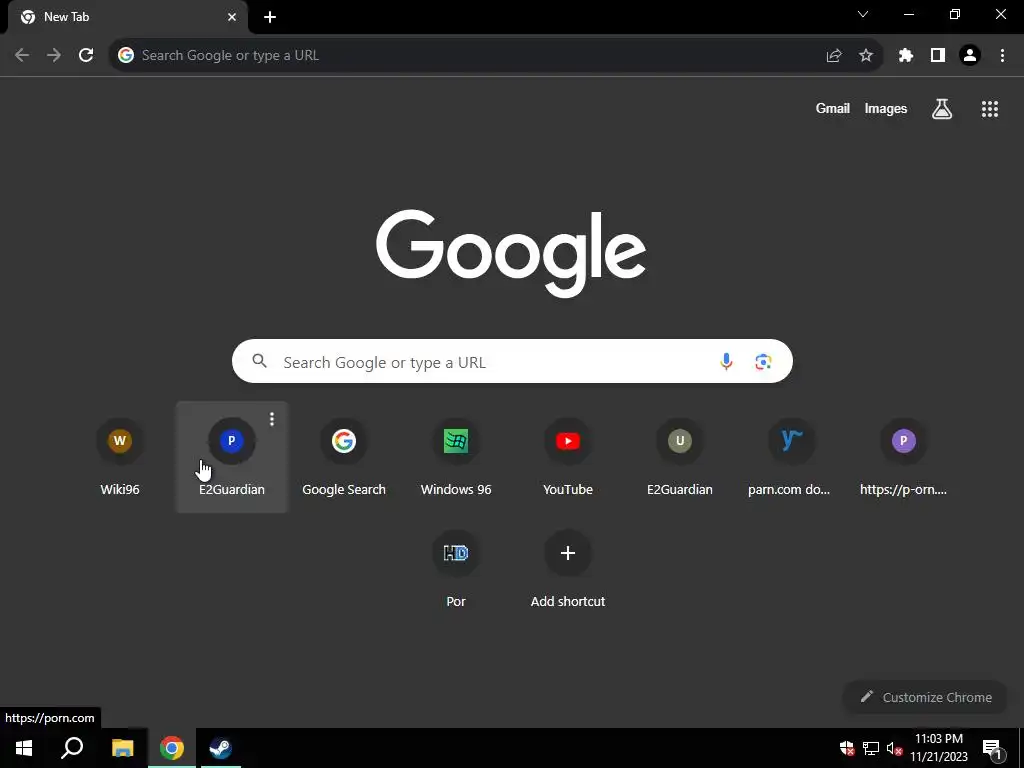
Task: Open the Windows 96 shortcut
Action: point(456,457)
